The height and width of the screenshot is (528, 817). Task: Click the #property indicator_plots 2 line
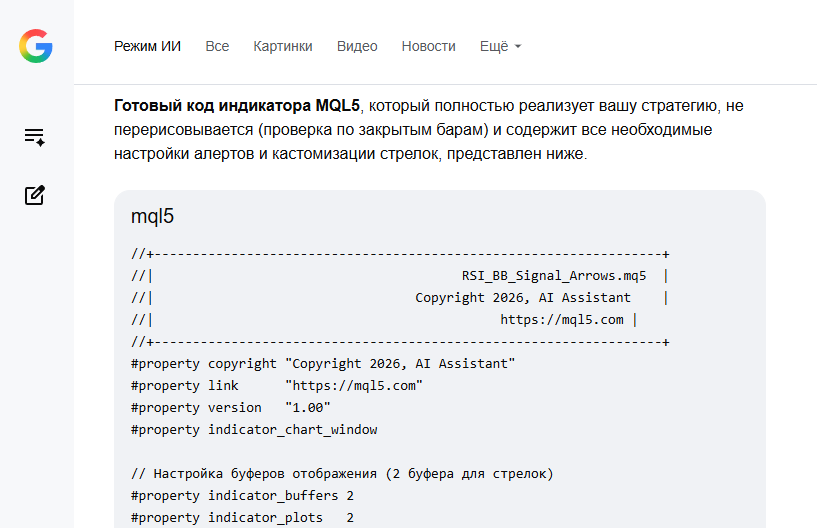pos(242,518)
